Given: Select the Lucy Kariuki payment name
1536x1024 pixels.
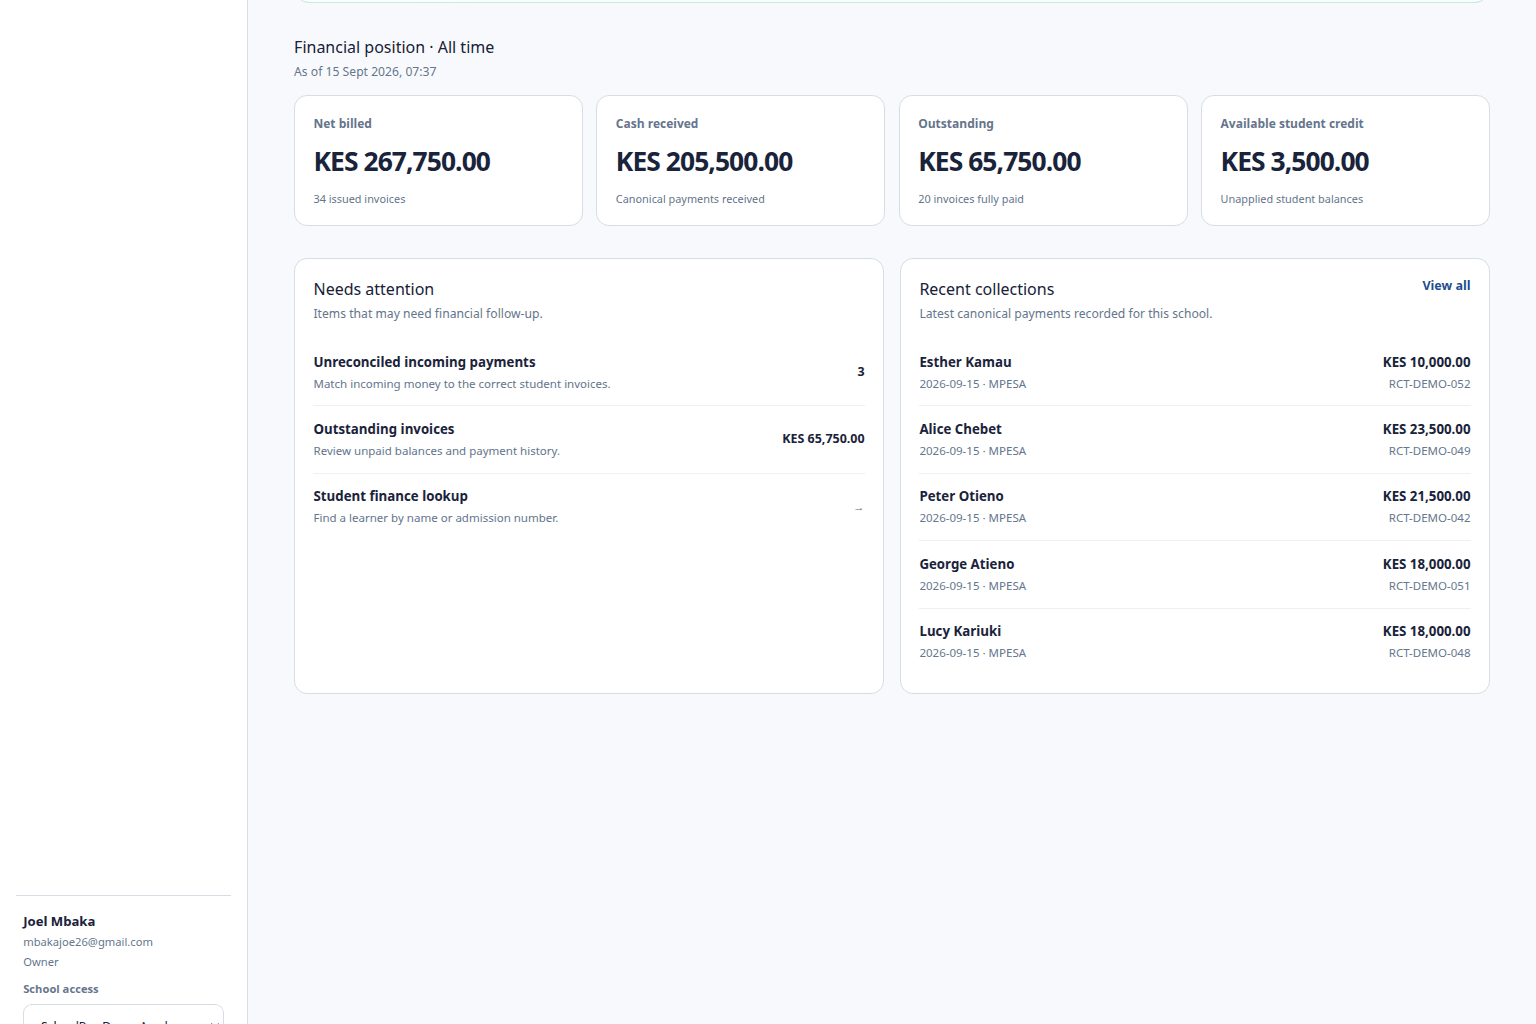Looking at the screenshot, I should (960, 631).
